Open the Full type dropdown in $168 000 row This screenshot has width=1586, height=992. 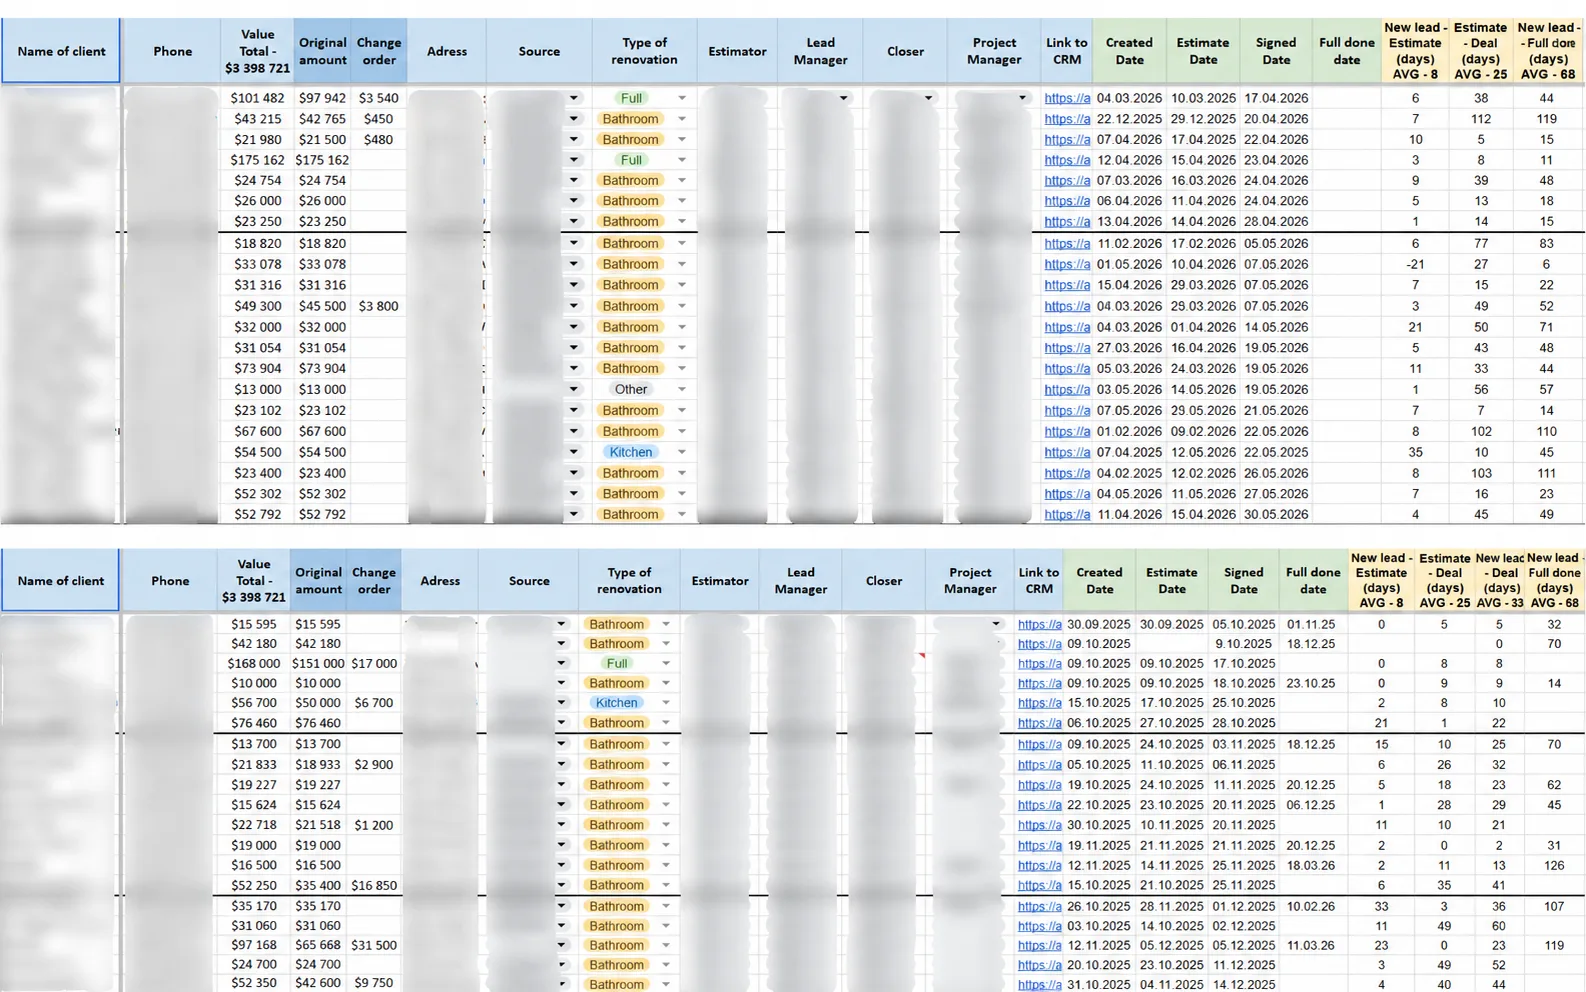click(x=666, y=663)
